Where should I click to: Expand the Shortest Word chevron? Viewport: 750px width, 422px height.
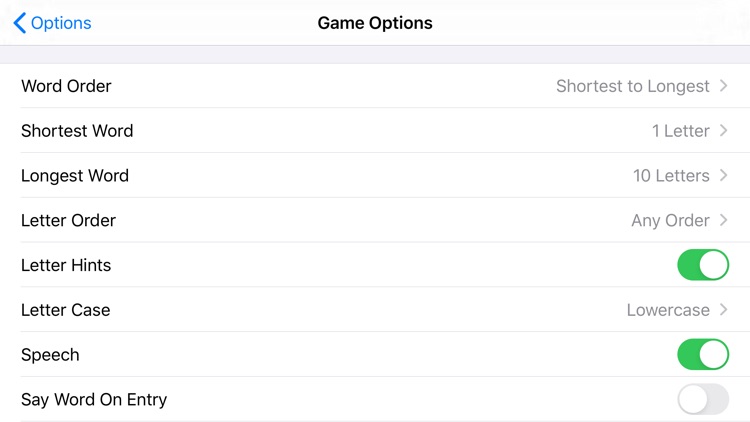point(724,131)
